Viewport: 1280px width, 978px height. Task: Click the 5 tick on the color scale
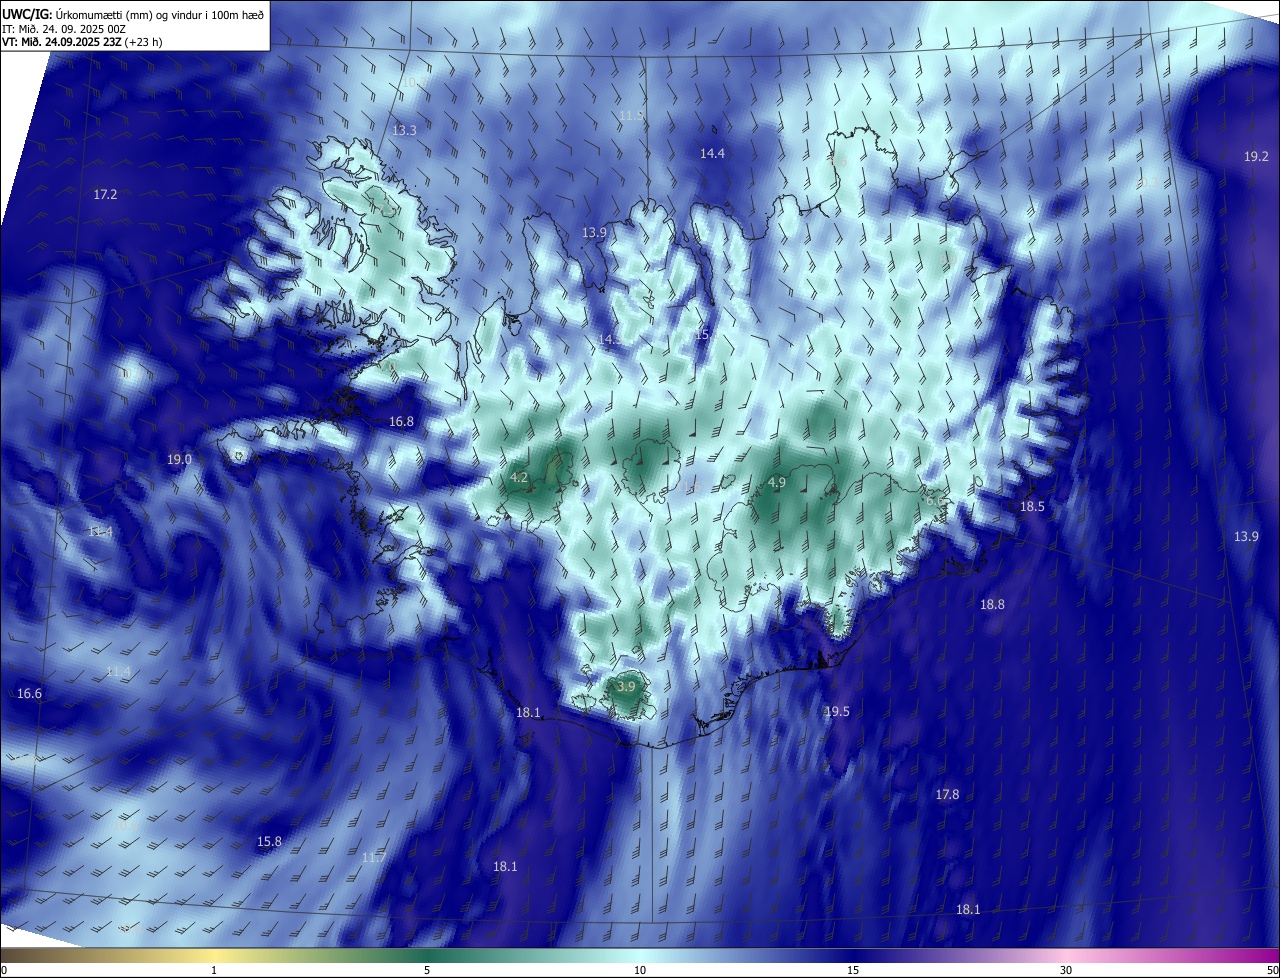pyautogui.click(x=427, y=970)
